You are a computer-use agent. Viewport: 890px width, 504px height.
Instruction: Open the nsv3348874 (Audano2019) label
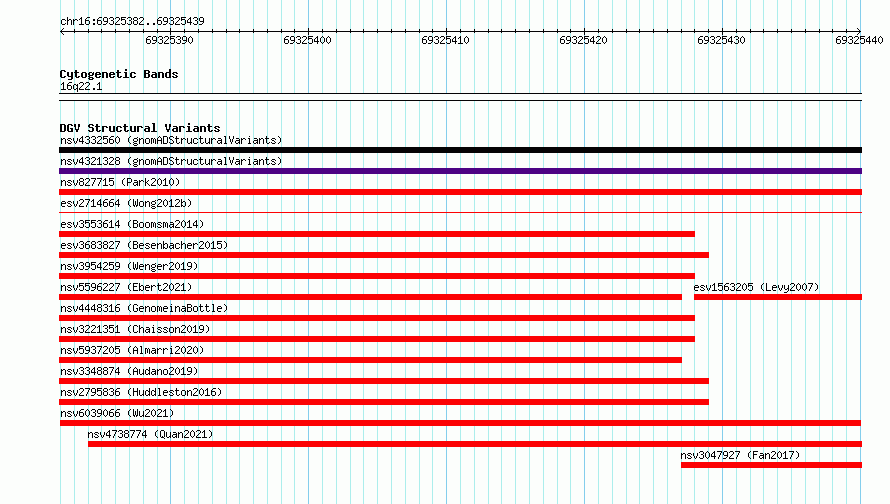pyautogui.click(x=129, y=371)
